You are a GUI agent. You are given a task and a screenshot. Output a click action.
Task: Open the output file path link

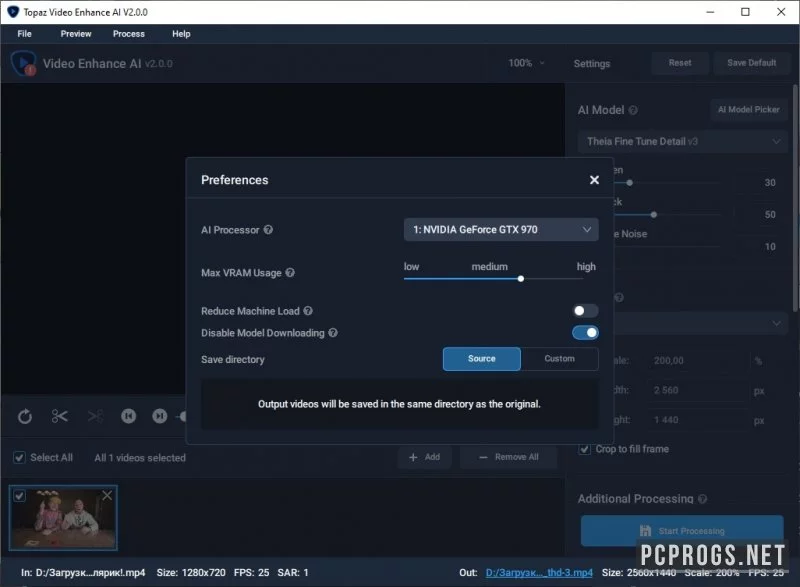pos(539,572)
